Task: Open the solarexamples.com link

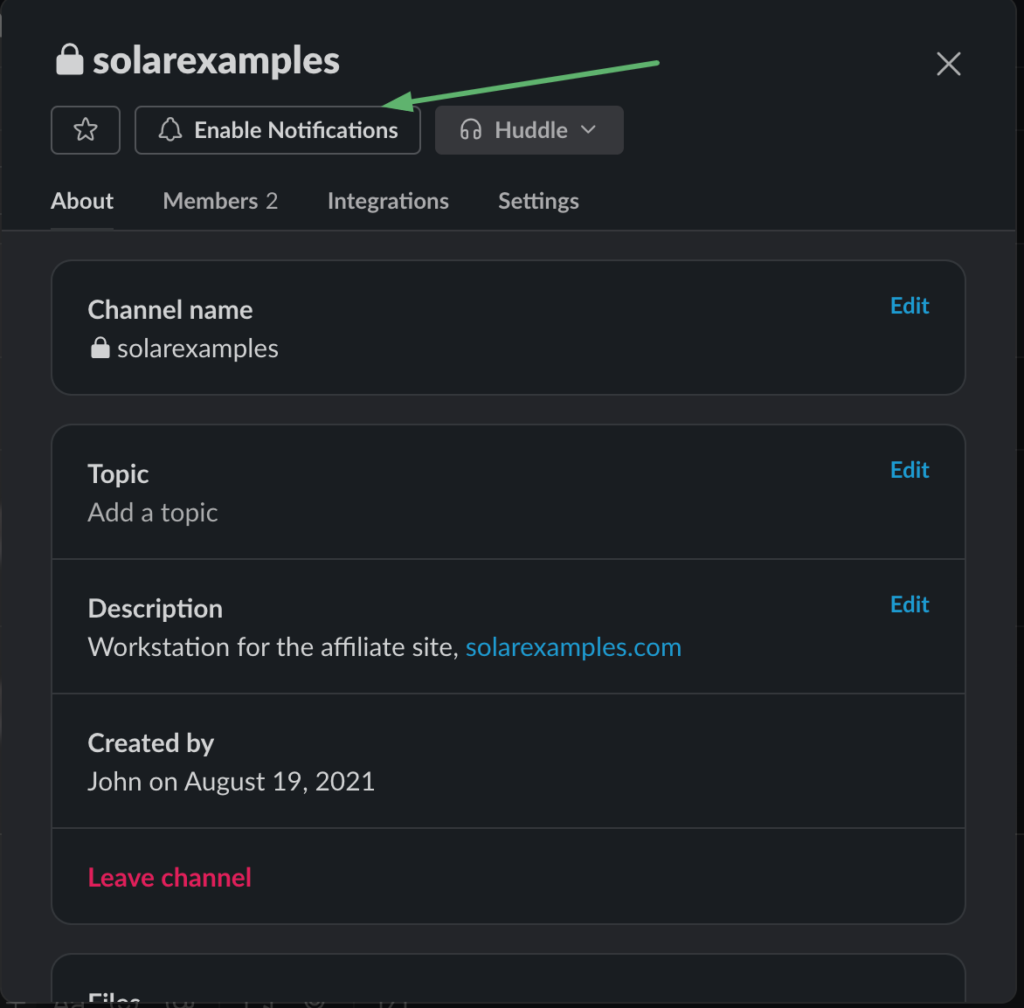Action: coord(573,647)
